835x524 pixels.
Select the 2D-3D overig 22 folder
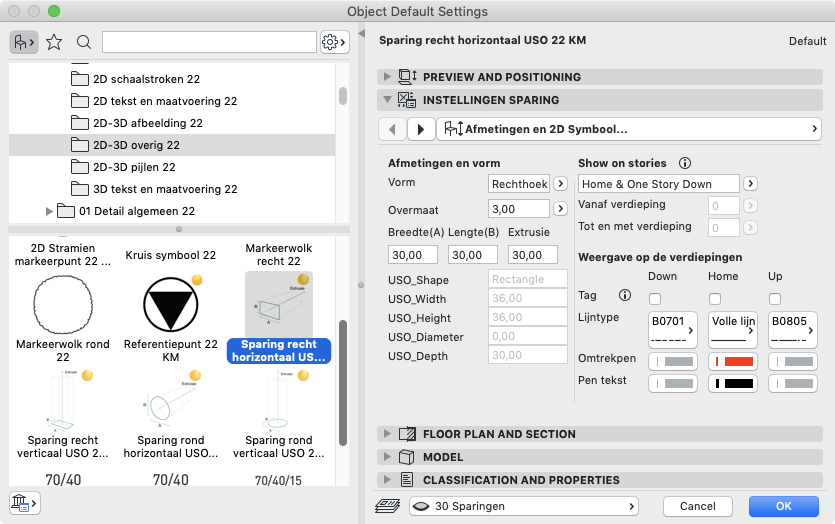[172, 145]
